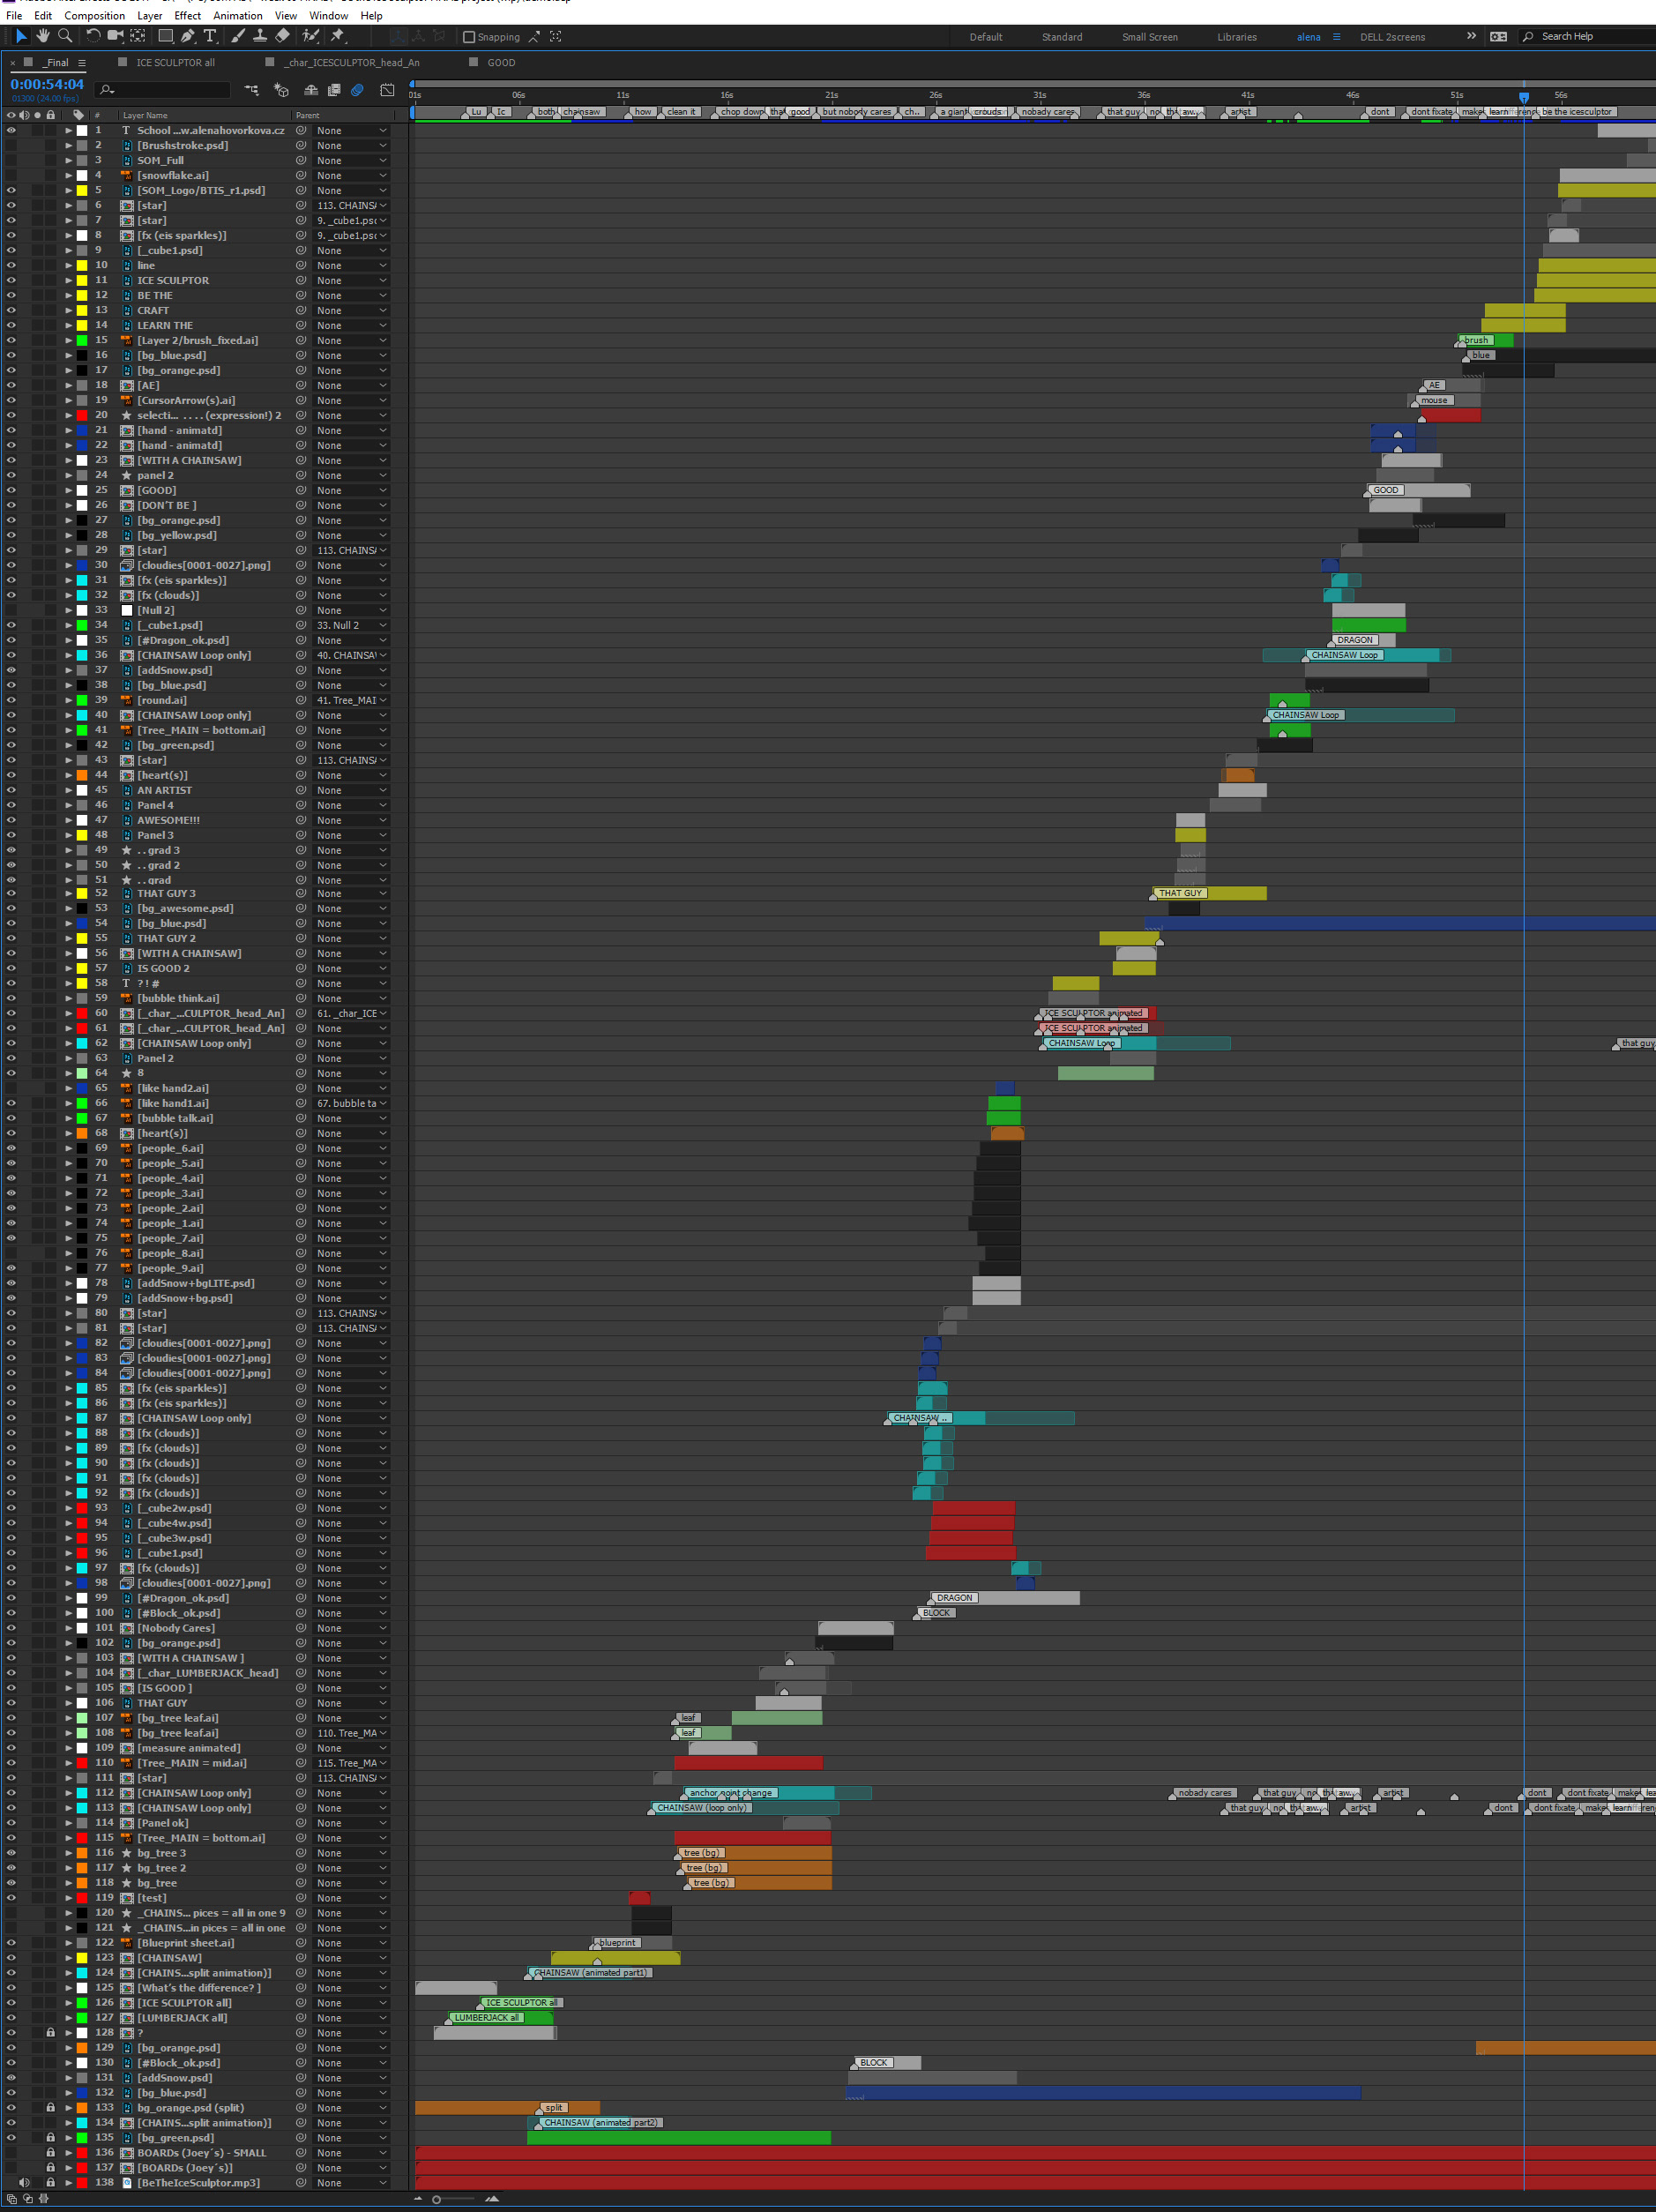Open parent dropdown for layer 66 like hand1.ai

351,1104
